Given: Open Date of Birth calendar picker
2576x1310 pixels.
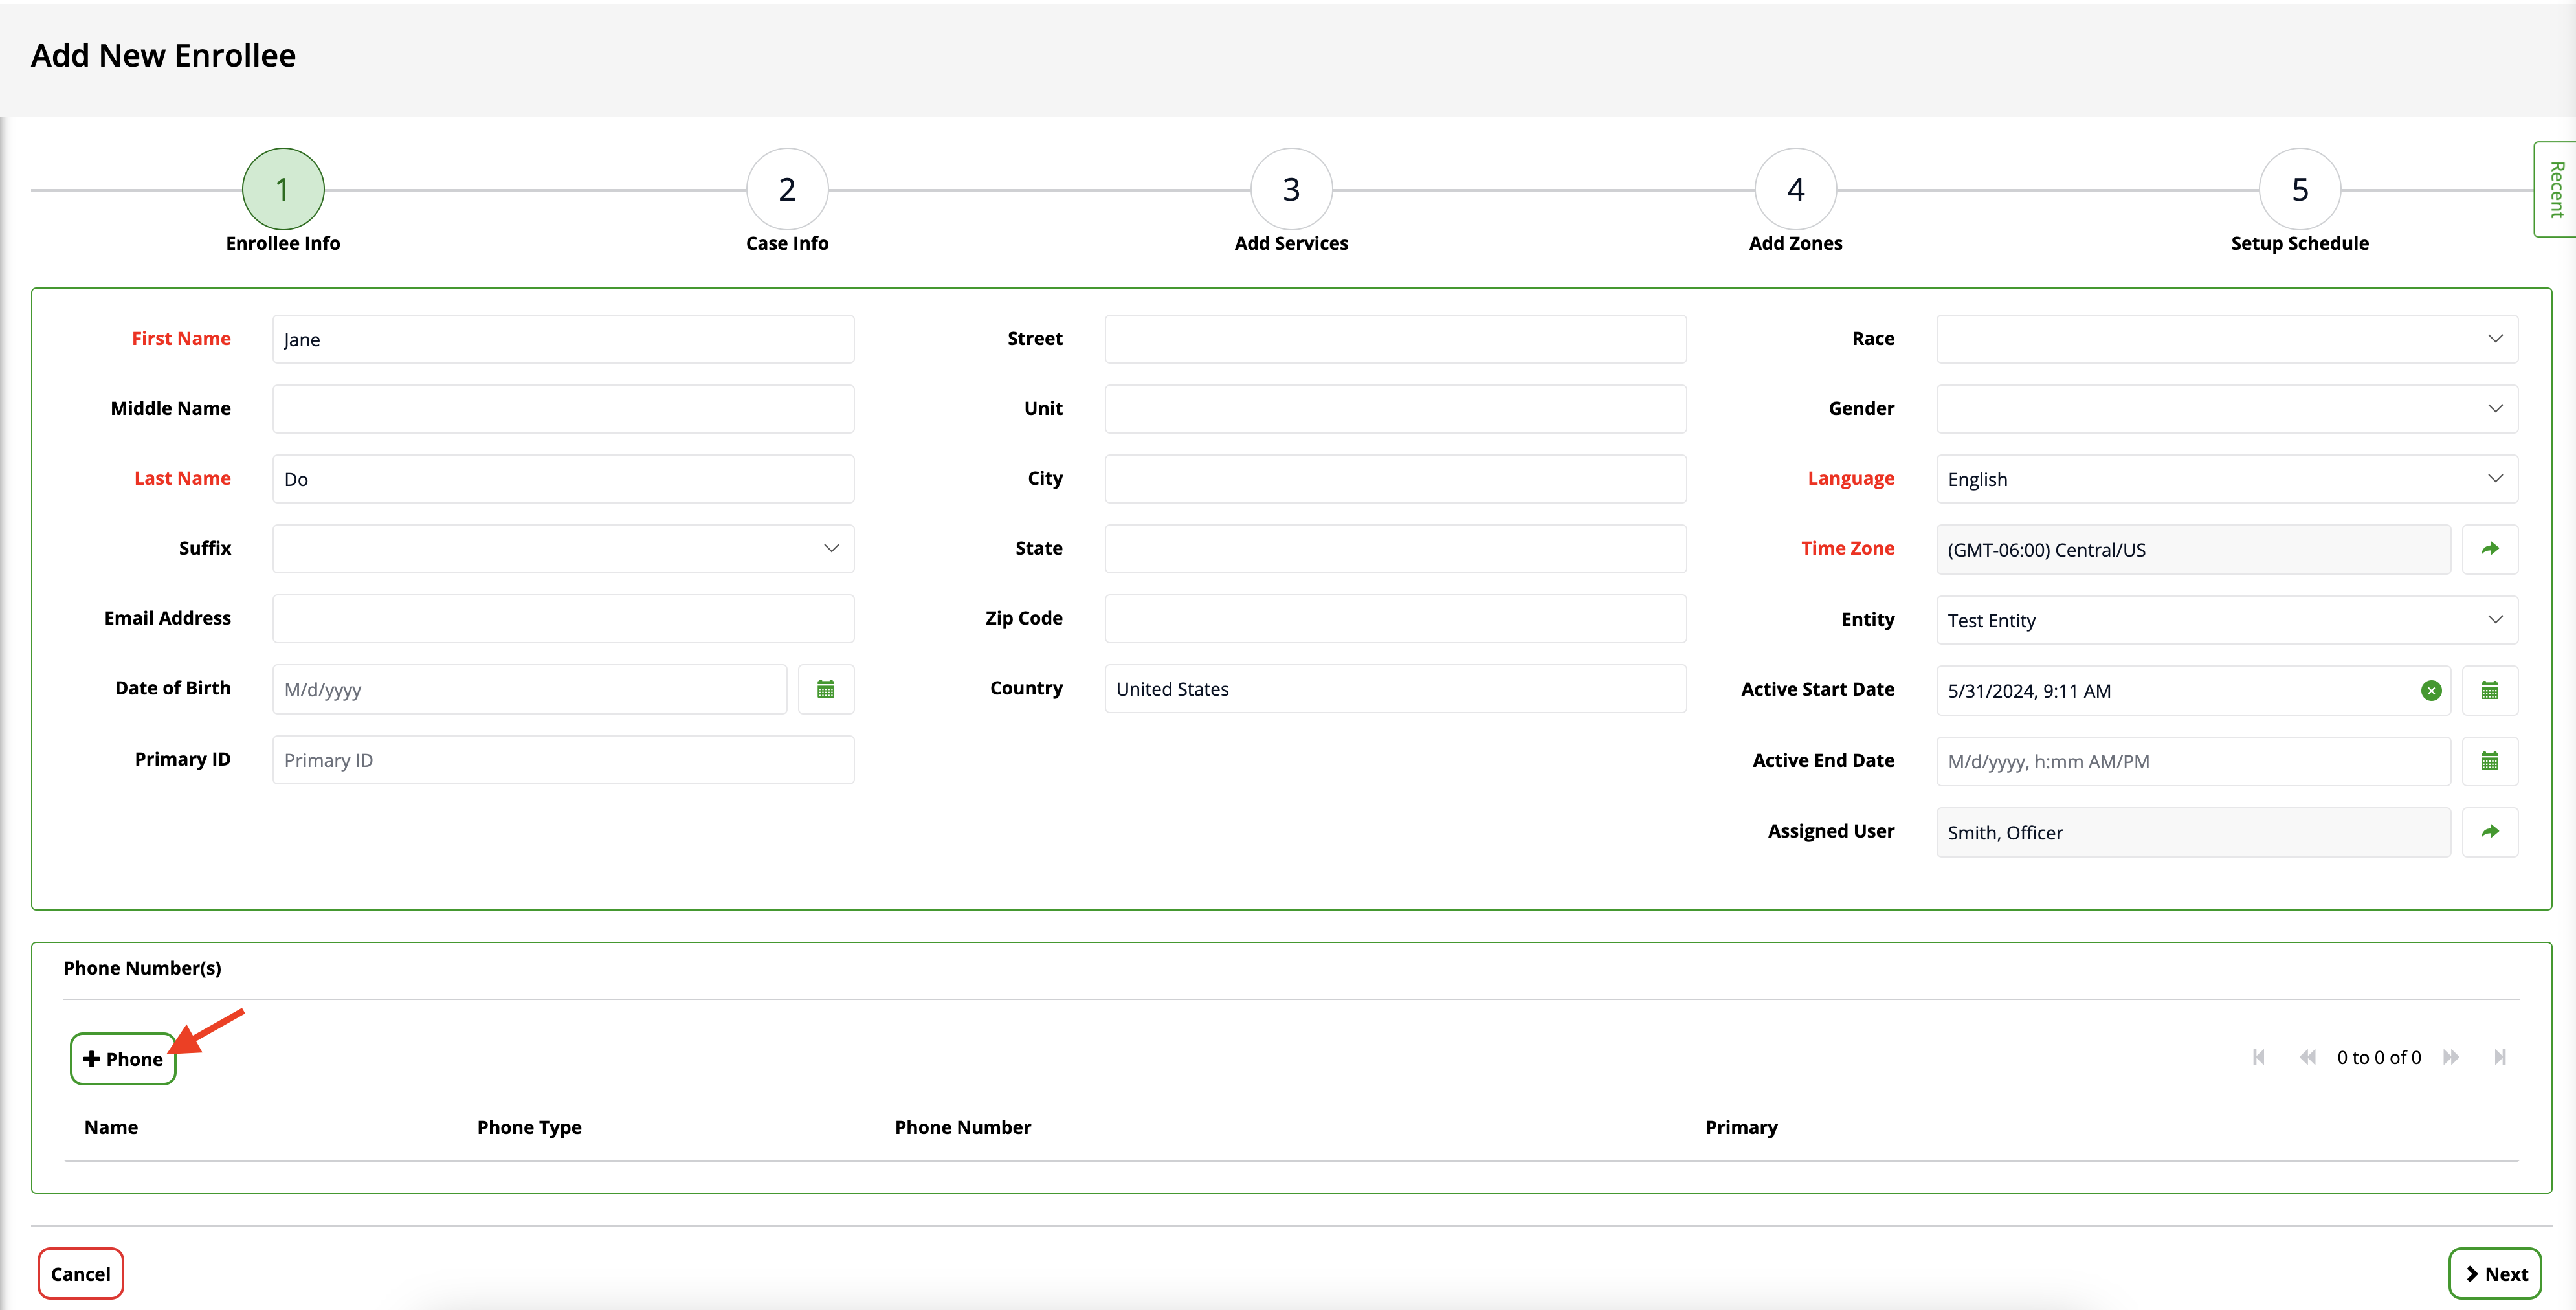Looking at the screenshot, I should coord(825,689).
